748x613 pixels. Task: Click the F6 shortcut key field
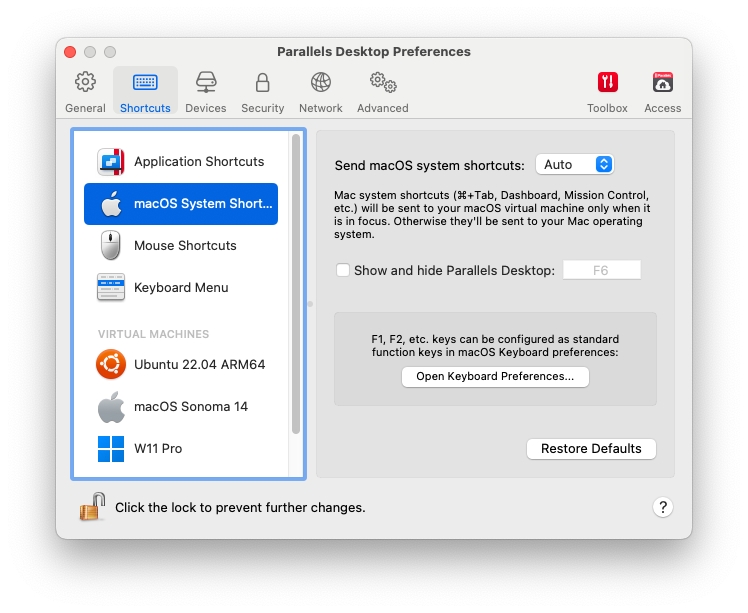point(601,270)
